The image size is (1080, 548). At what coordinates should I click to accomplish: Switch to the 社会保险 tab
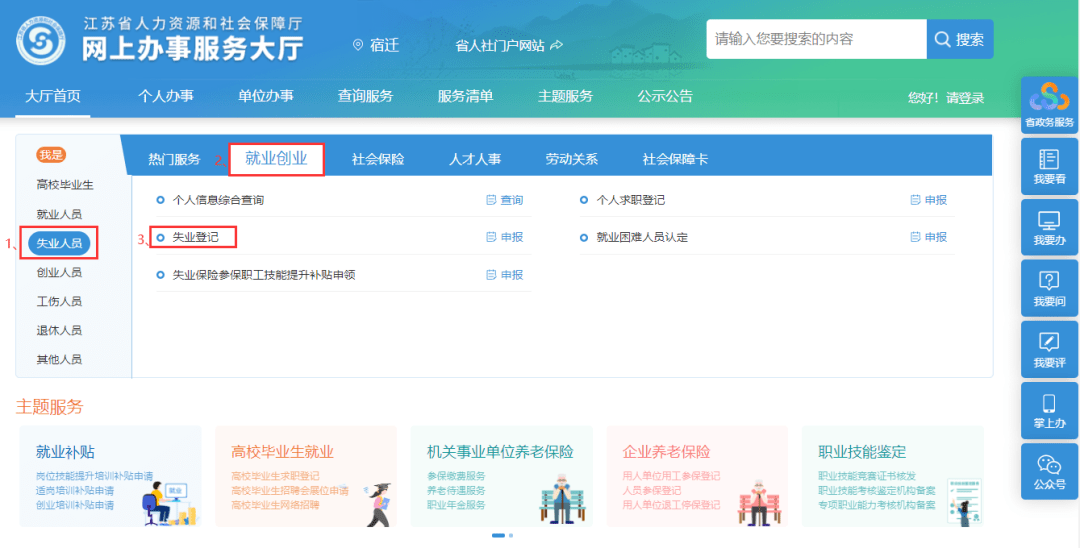pyautogui.click(x=378, y=160)
